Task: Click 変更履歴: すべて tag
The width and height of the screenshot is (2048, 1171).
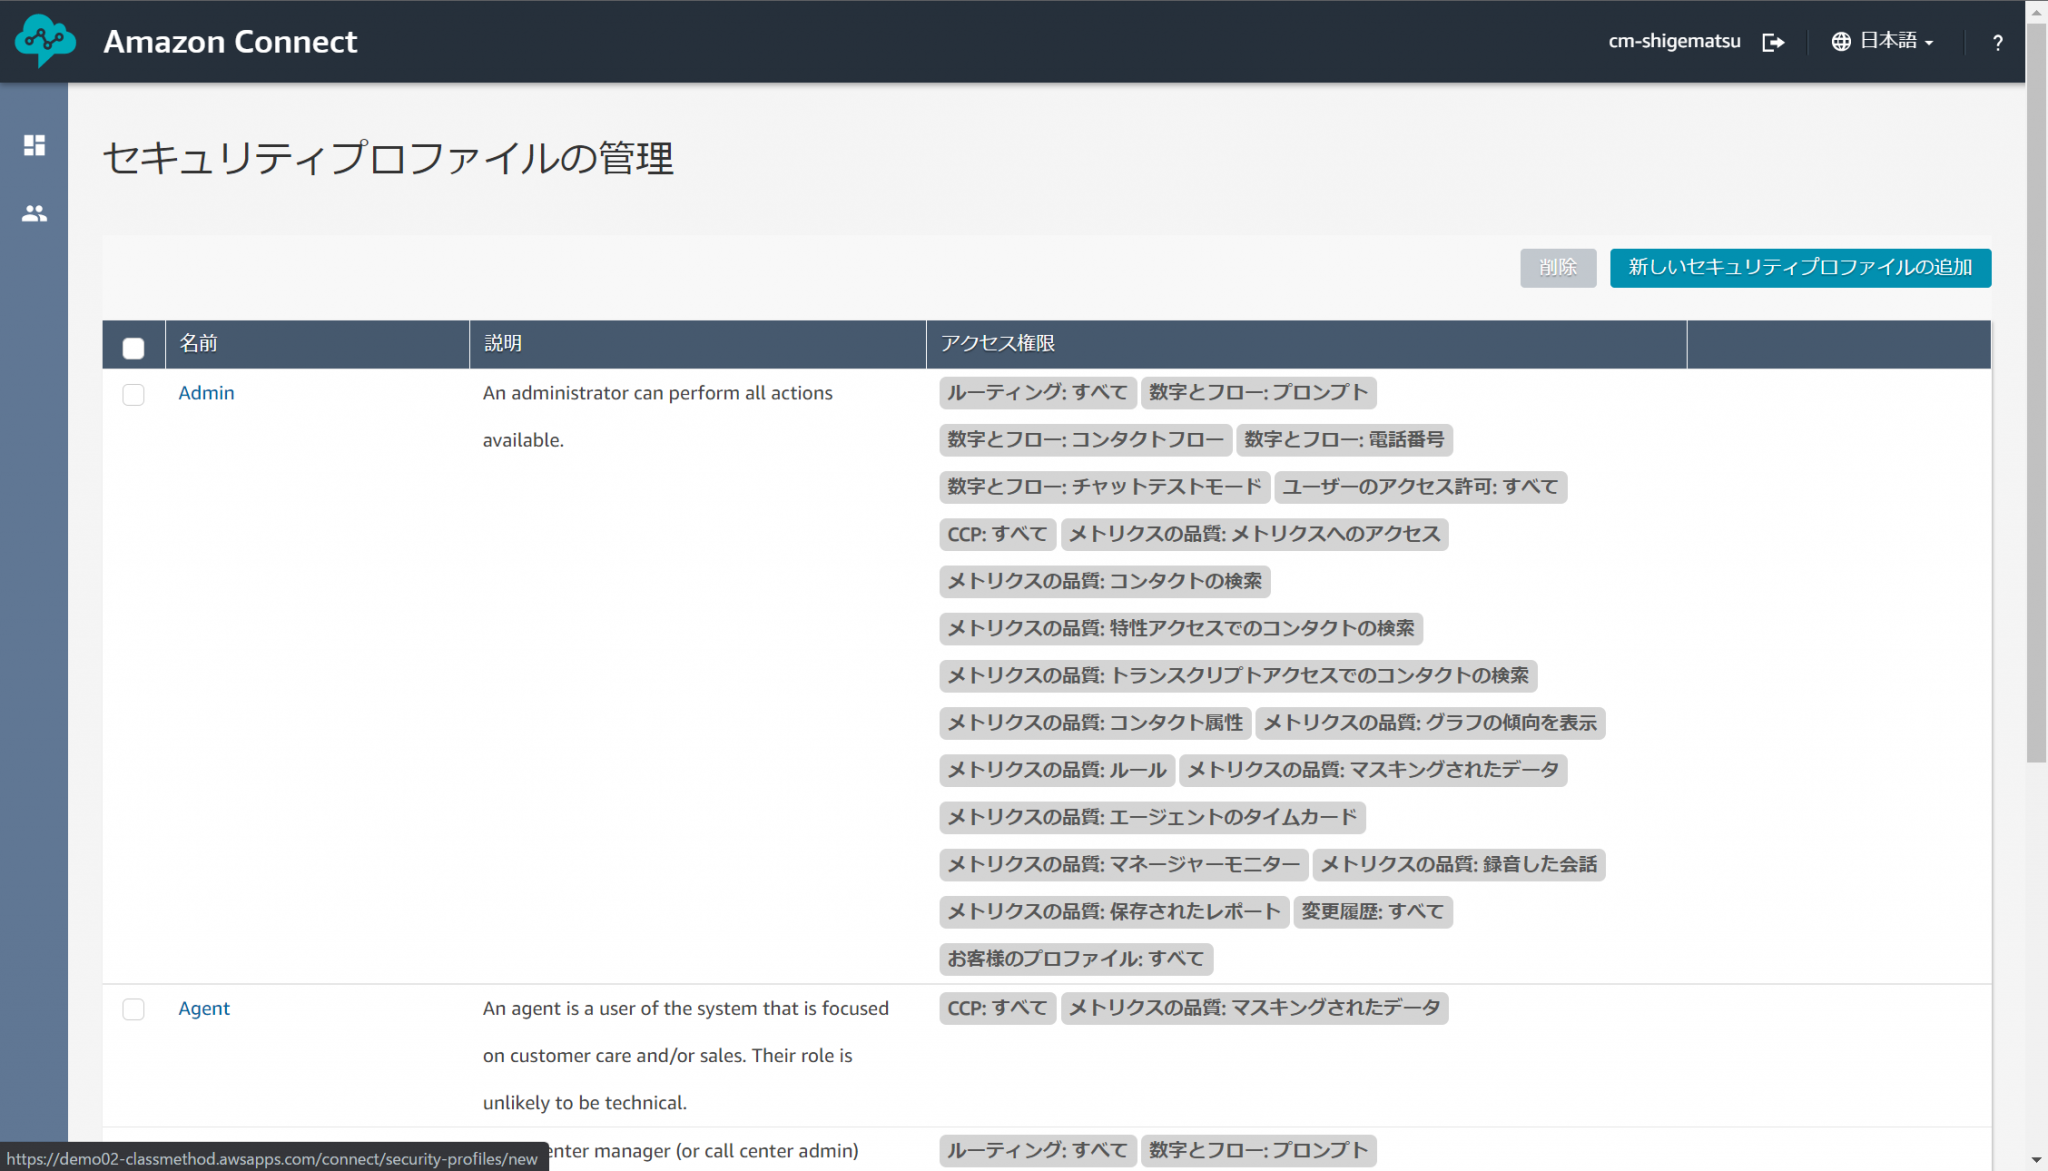Action: tap(1373, 912)
